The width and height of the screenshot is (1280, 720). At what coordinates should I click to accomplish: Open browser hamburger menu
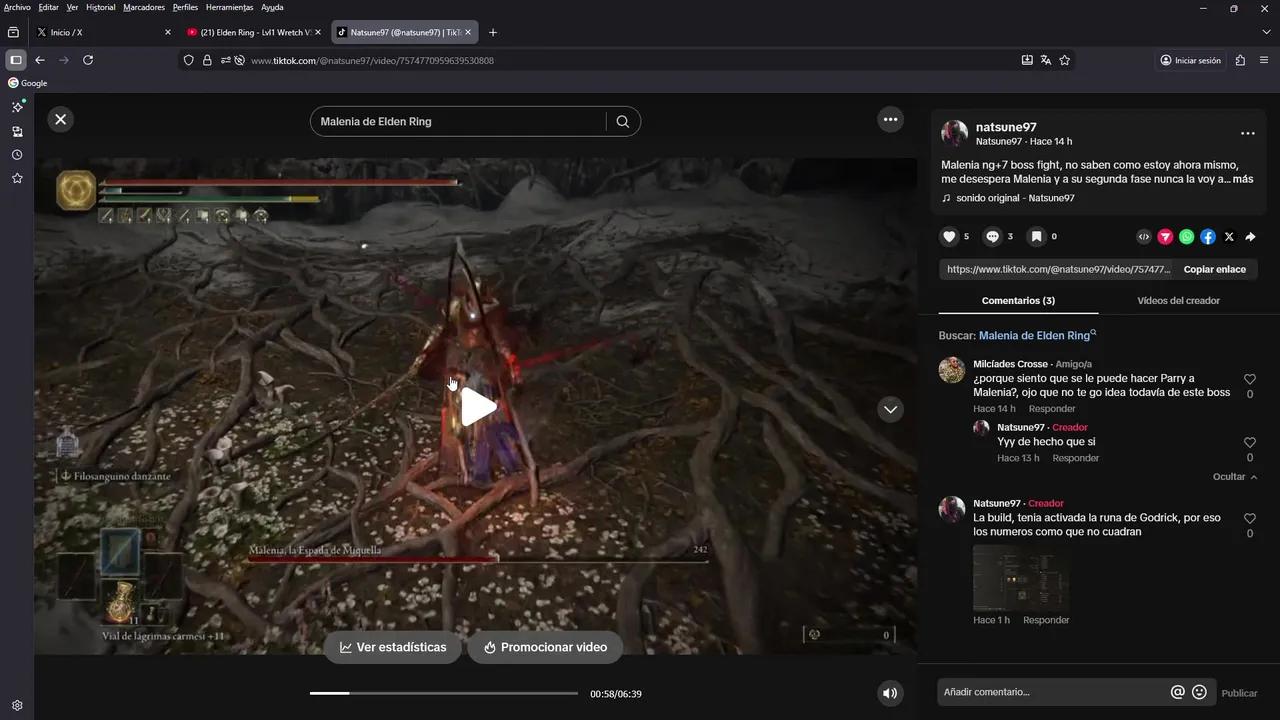(x=1264, y=60)
